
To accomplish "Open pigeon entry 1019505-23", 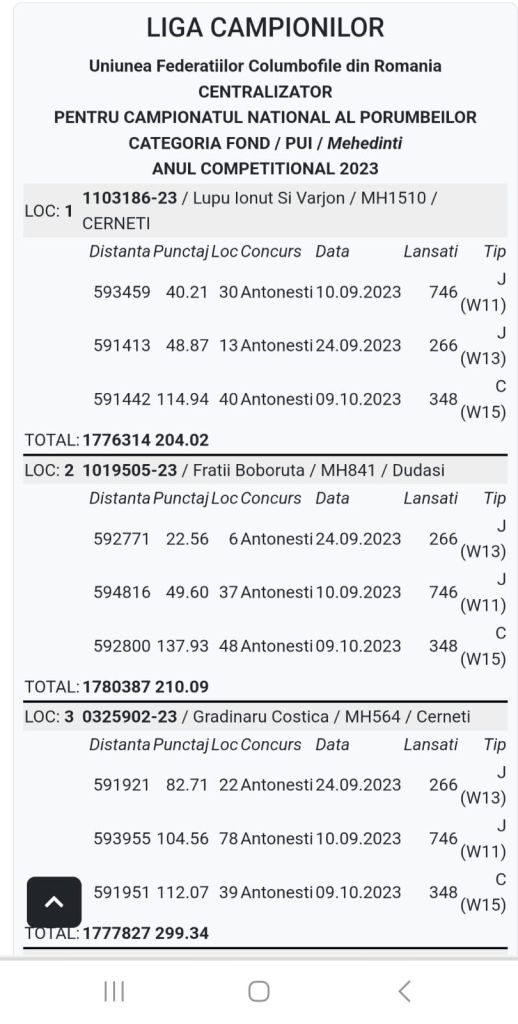I will click(129, 470).
